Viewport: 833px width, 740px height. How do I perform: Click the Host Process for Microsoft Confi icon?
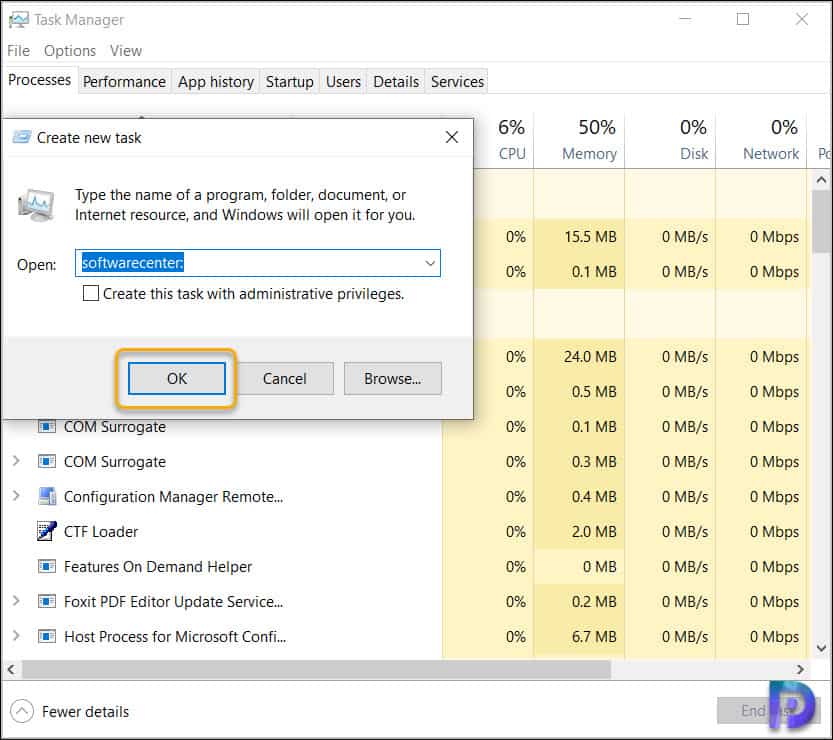(47, 636)
